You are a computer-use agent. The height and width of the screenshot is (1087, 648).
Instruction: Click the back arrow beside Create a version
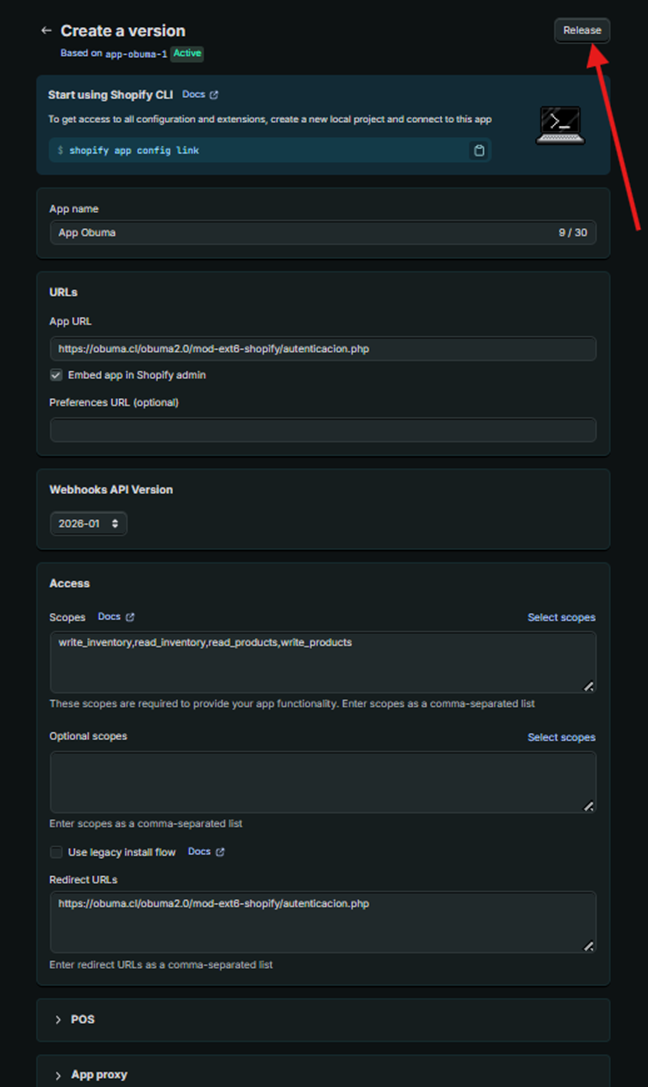[x=46, y=31]
